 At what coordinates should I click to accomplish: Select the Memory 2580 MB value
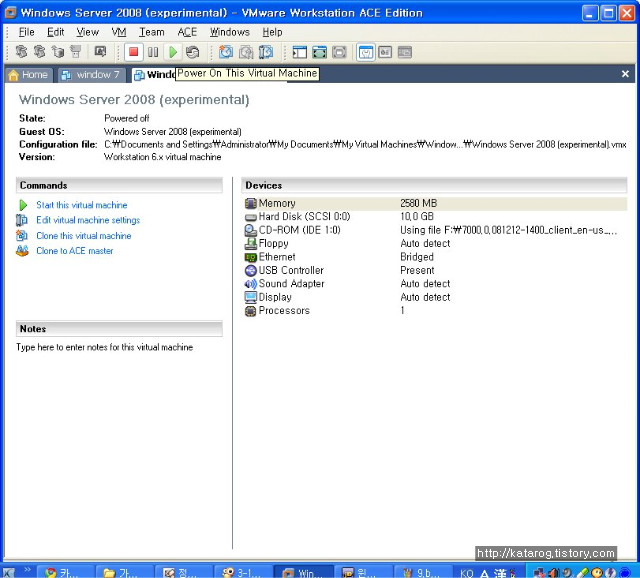click(418, 203)
